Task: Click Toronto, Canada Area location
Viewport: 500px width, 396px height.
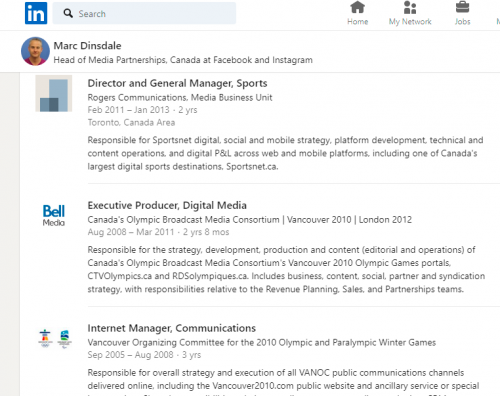Action: (x=131, y=122)
